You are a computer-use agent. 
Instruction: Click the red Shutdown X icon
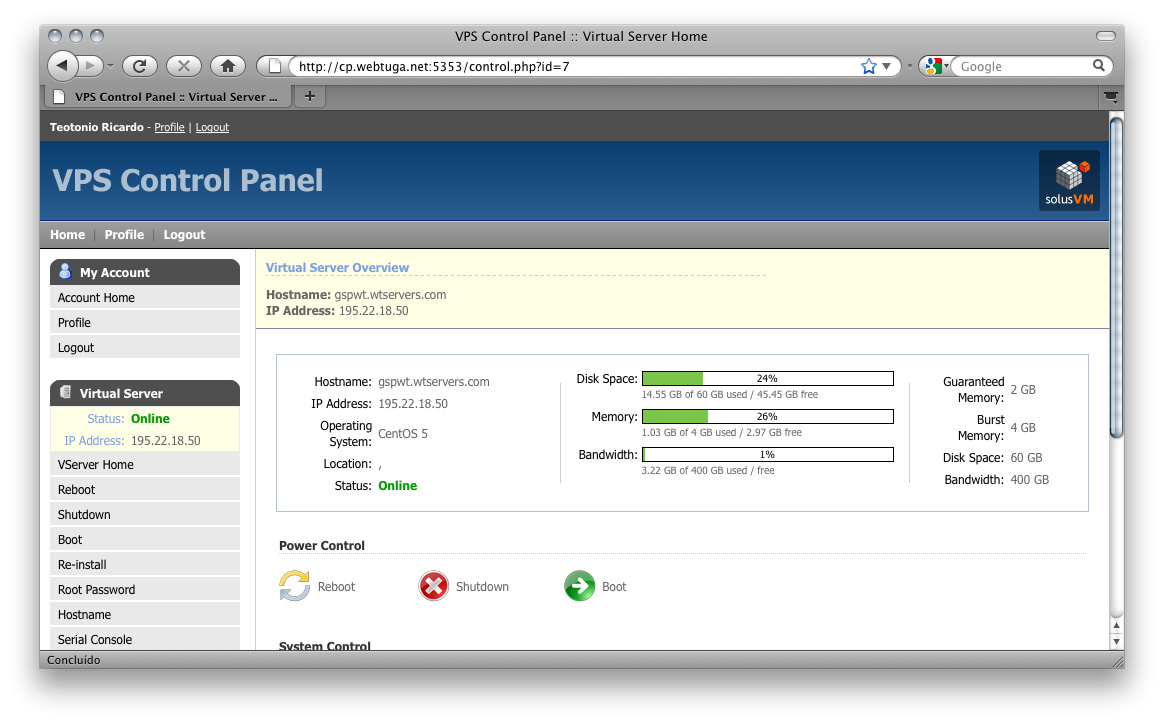click(433, 586)
